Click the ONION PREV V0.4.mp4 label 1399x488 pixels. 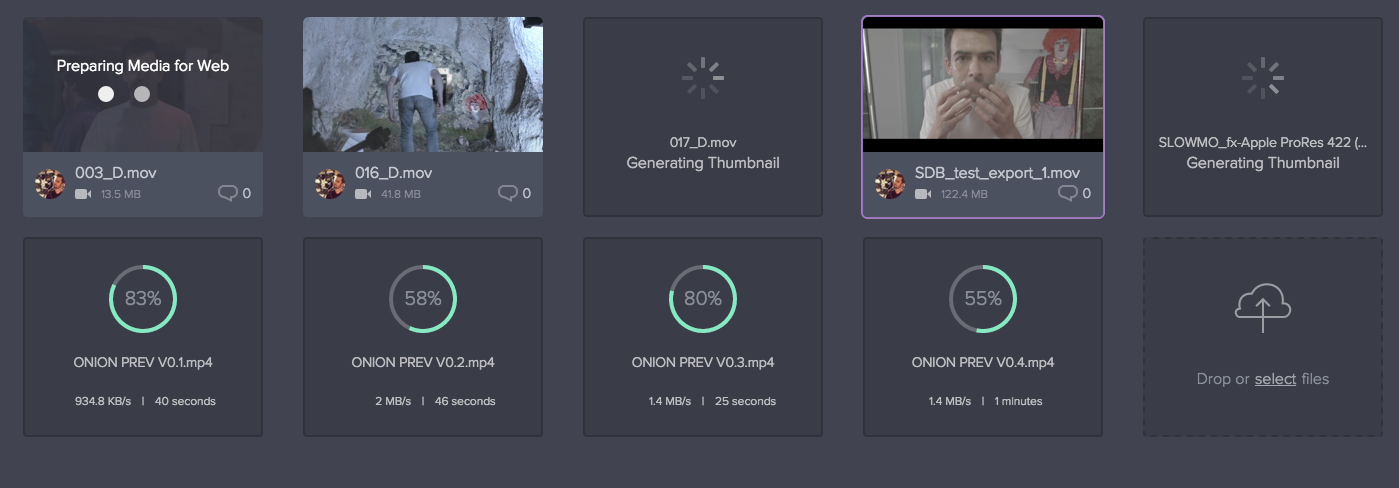click(x=983, y=363)
